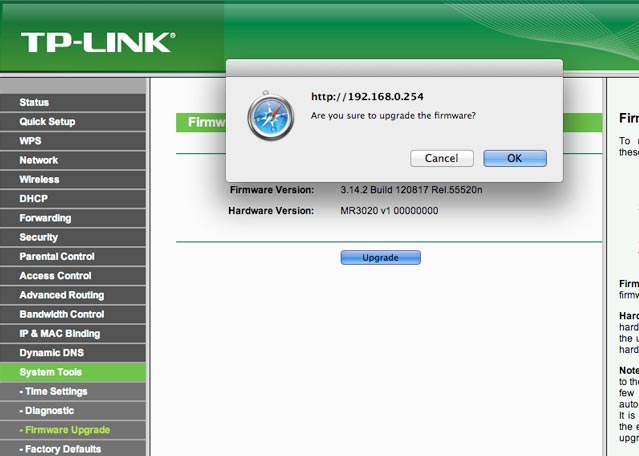
Task: Open Quick Setup in sidebar
Action: coord(47,122)
